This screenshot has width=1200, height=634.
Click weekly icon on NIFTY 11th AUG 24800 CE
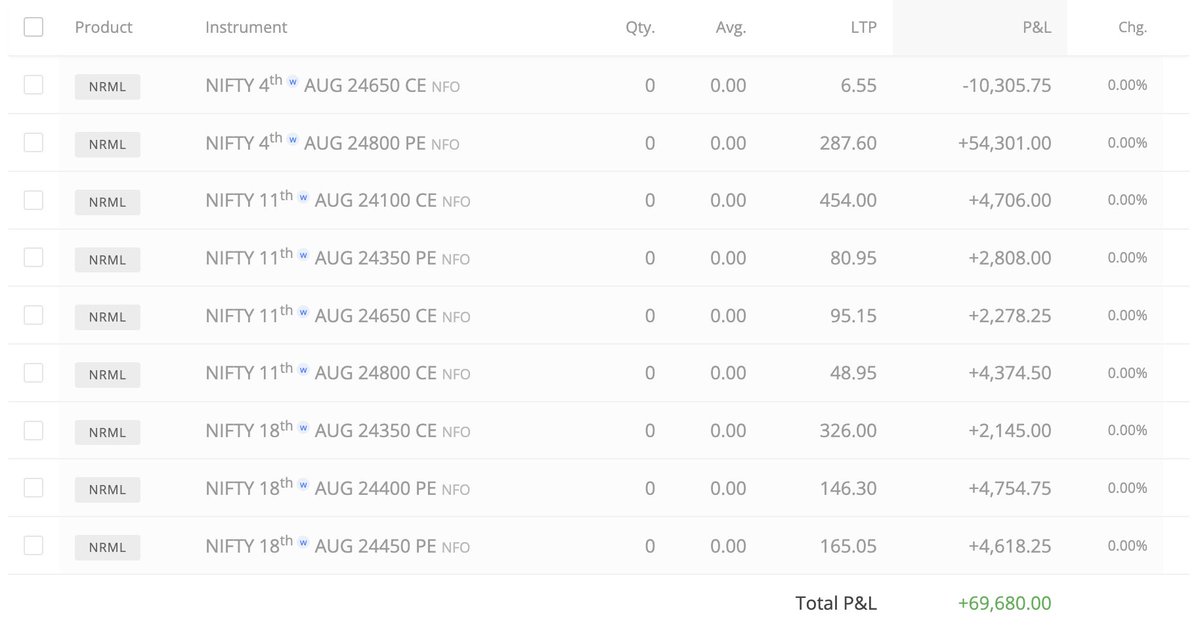tap(303, 371)
